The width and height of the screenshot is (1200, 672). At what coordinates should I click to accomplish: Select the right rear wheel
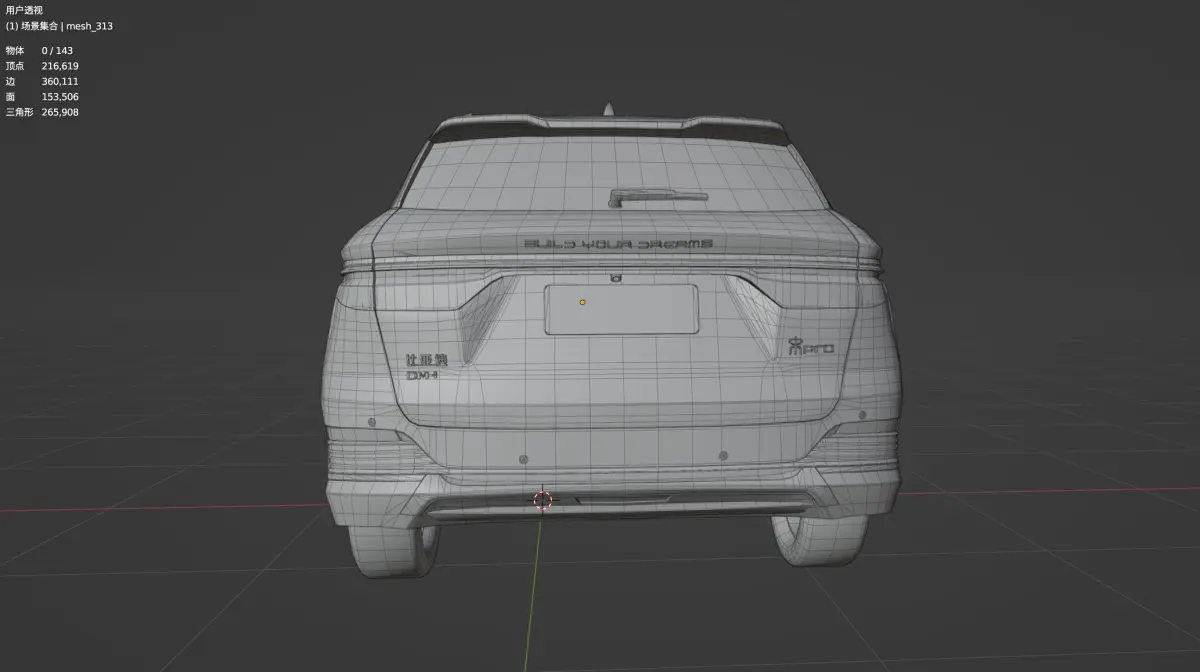tap(820, 541)
